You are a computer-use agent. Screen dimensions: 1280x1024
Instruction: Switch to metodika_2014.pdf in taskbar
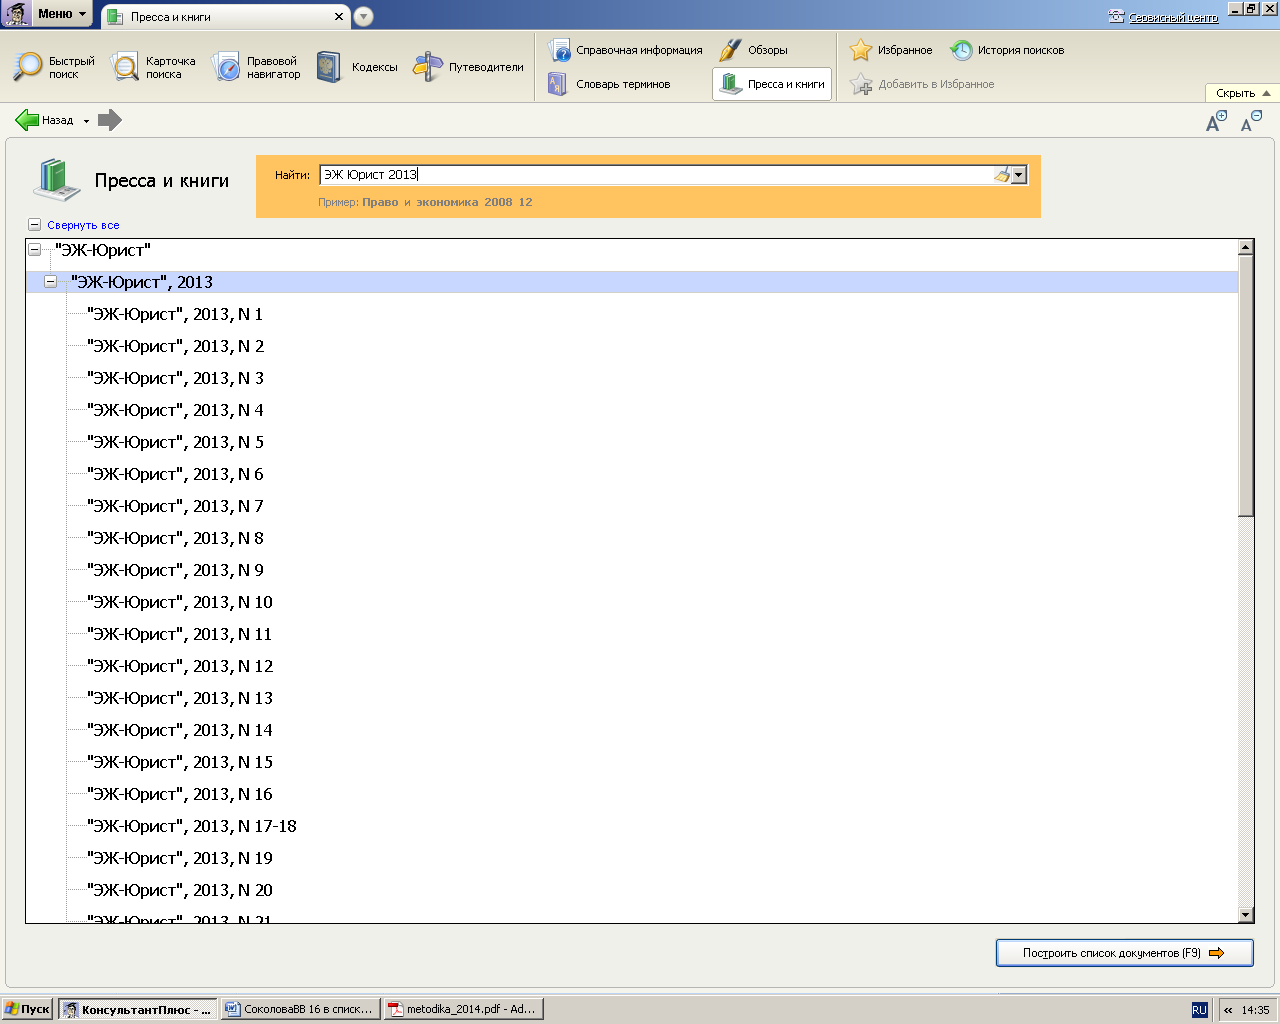point(464,1009)
